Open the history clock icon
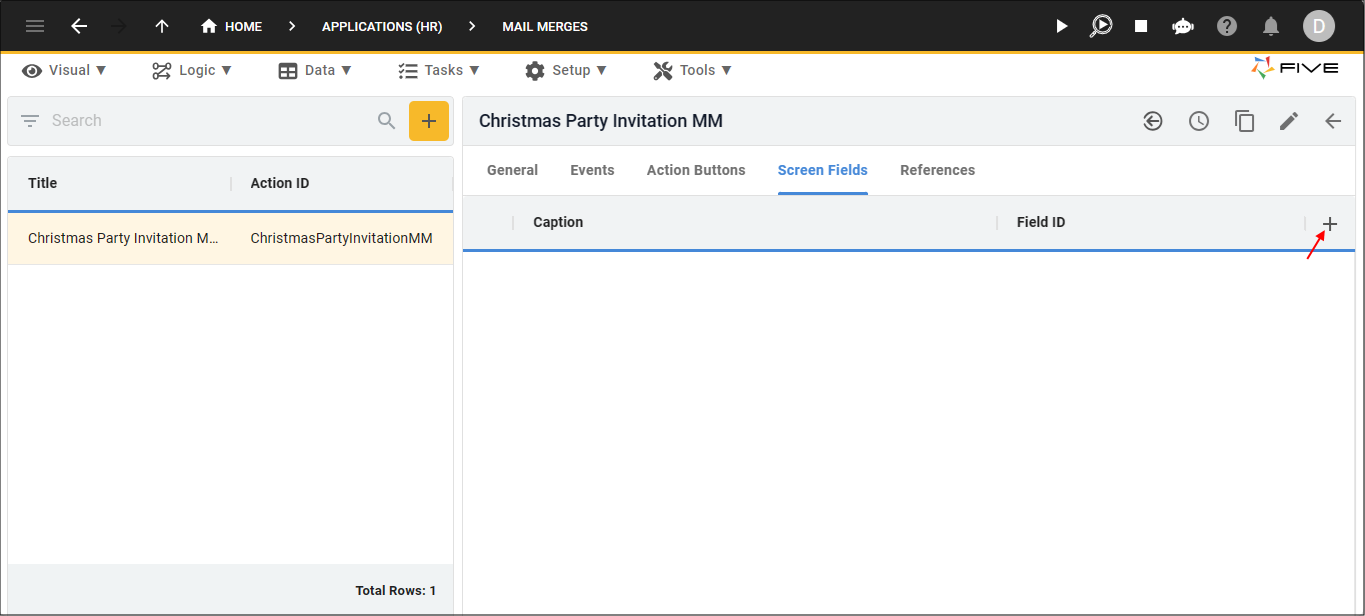The height and width of the screenshot is (616, 1365). pos(1199,121)
